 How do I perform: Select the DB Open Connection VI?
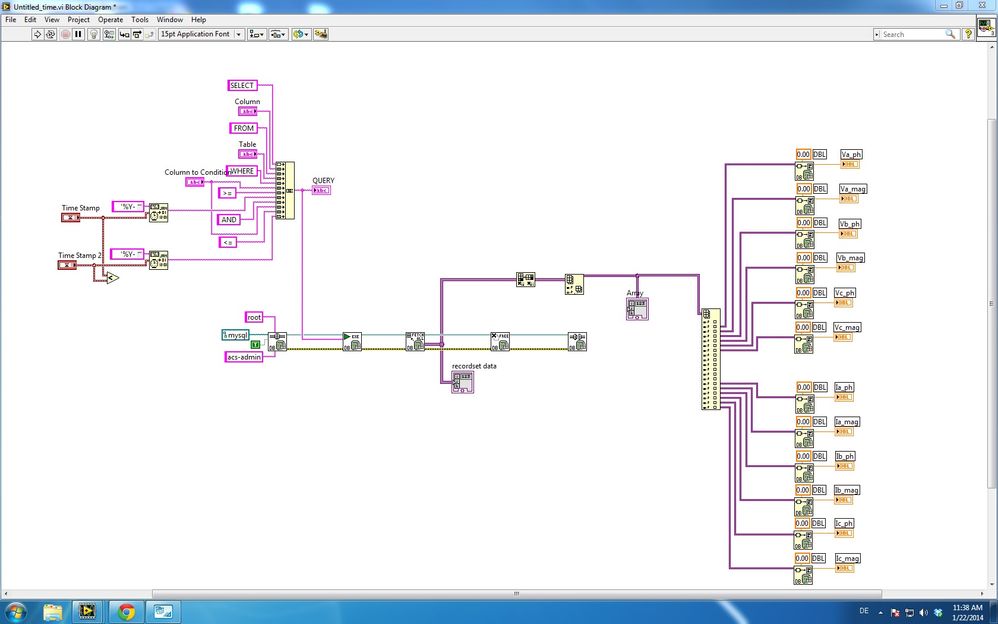click(277, 342)
